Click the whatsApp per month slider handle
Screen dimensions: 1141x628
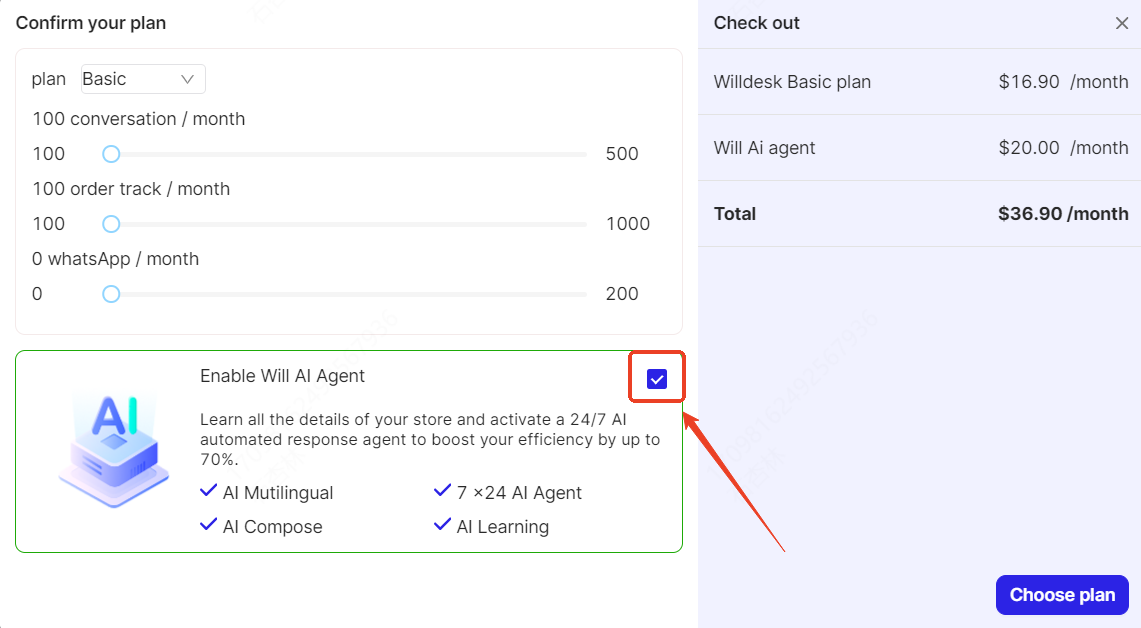click(111, 294)
